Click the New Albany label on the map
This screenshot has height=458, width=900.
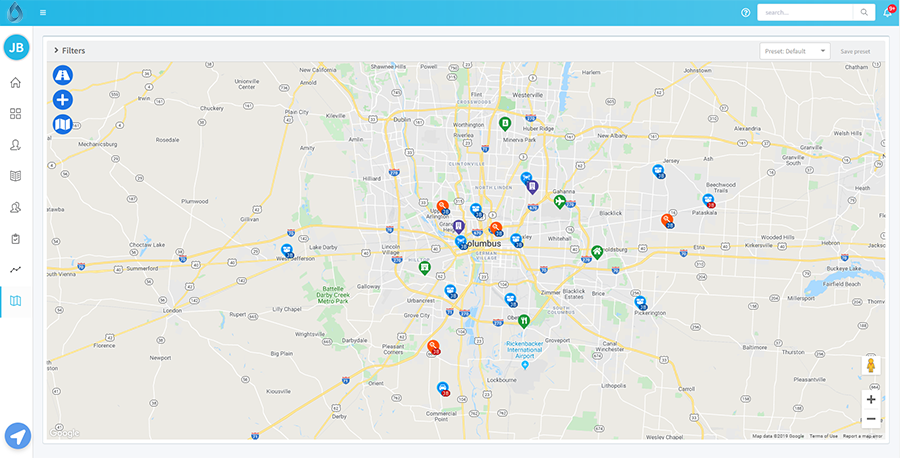611,136
